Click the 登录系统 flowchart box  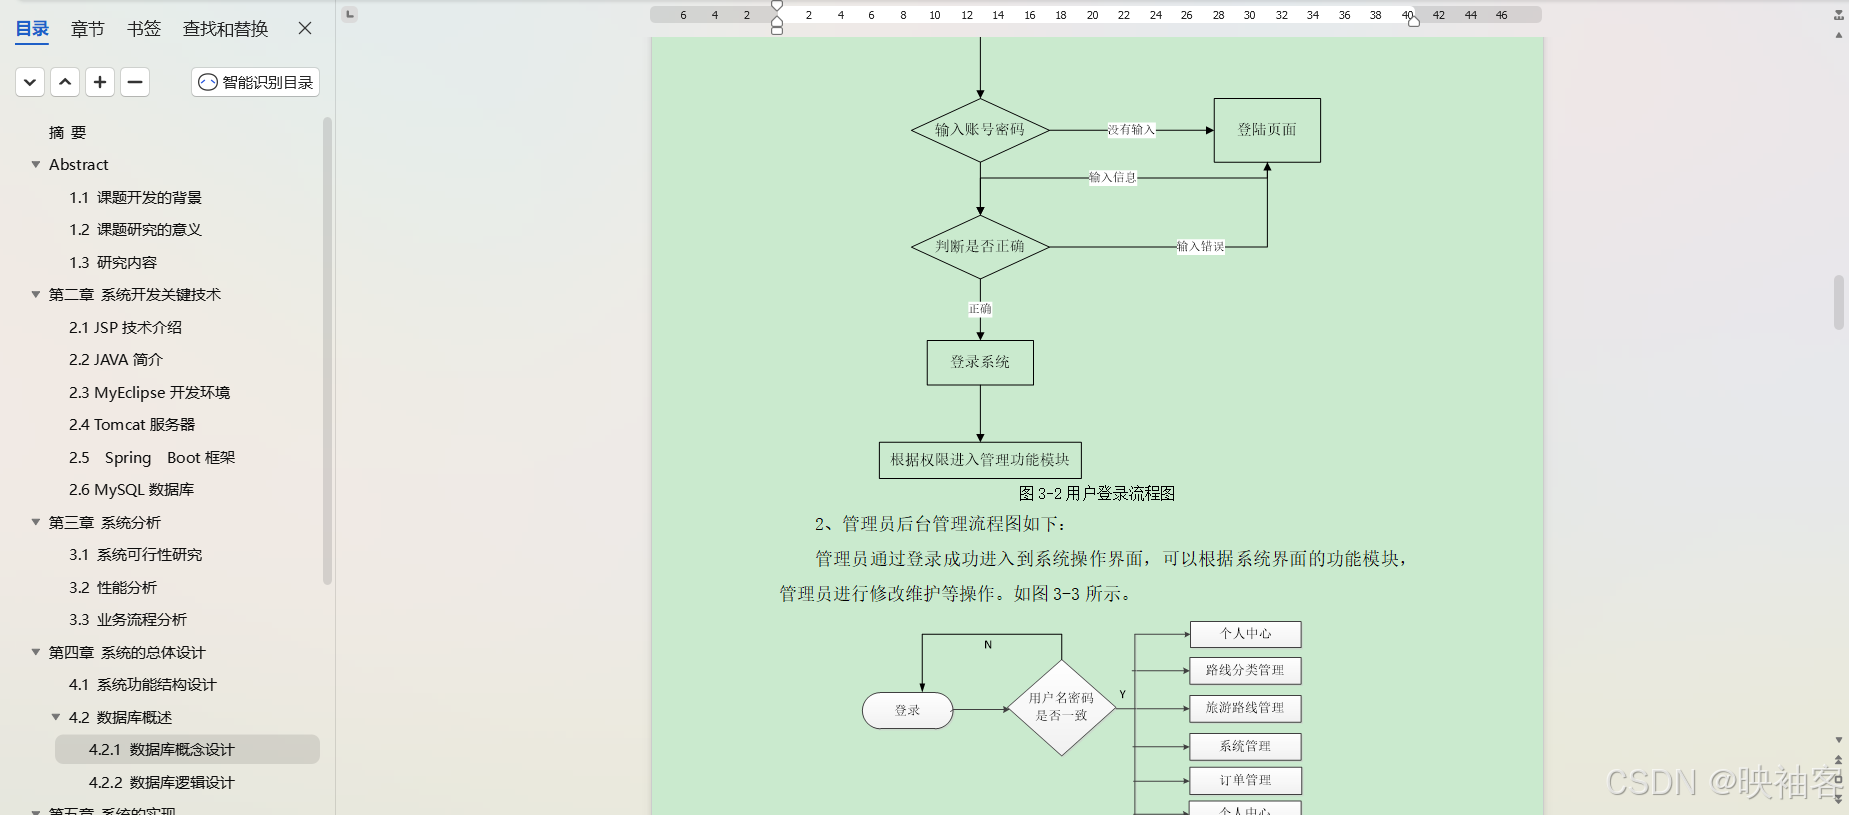pos(980,362)
